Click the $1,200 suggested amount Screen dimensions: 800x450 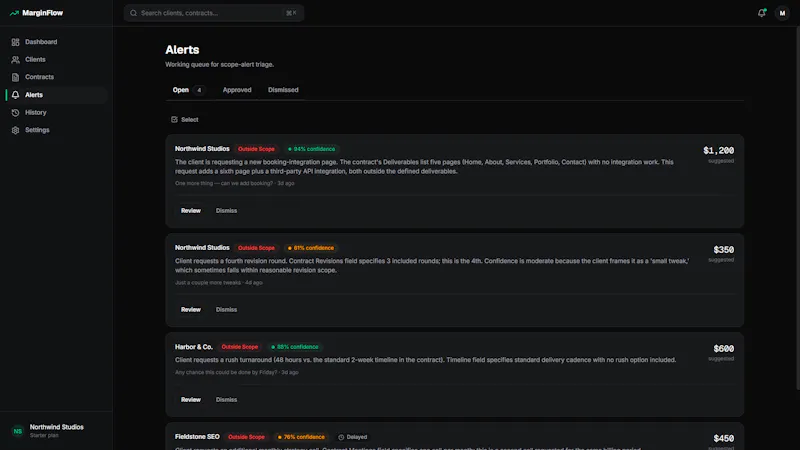(x=718, y=151)
